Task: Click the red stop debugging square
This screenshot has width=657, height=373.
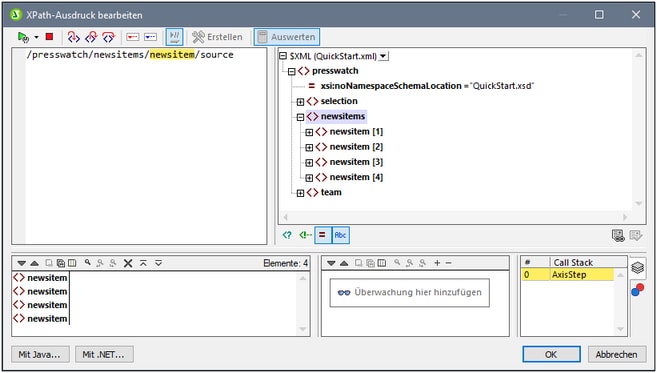Action: click(x=49, y=37)
